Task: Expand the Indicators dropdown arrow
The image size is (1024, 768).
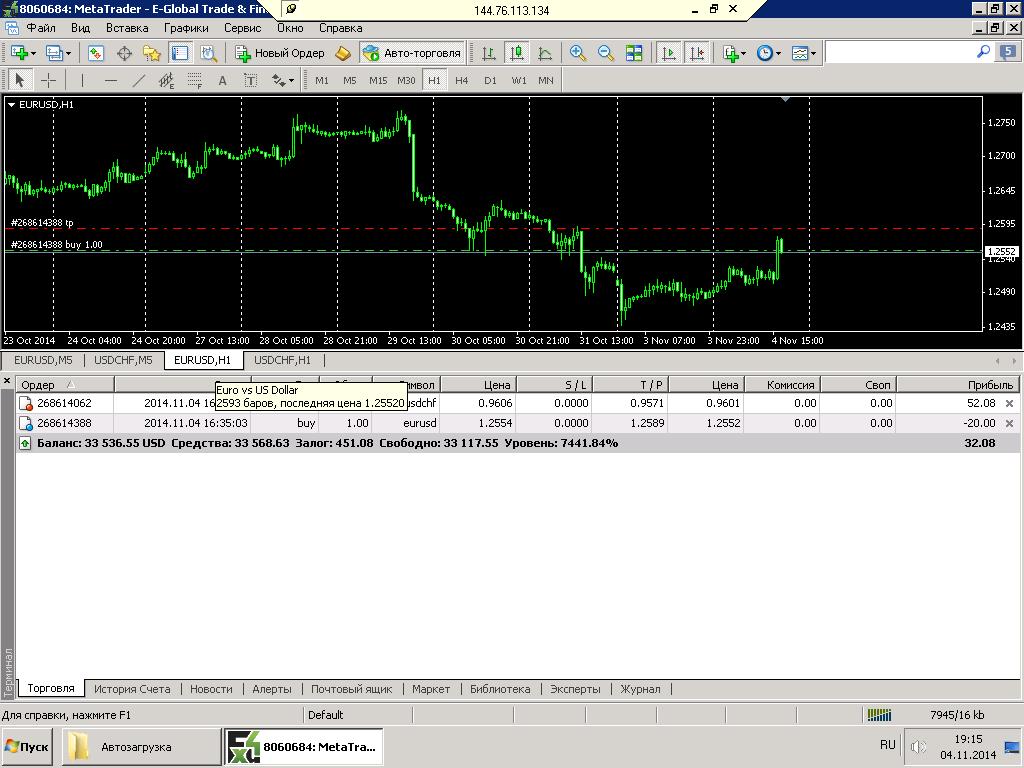Action: click(x=744, y=54)
